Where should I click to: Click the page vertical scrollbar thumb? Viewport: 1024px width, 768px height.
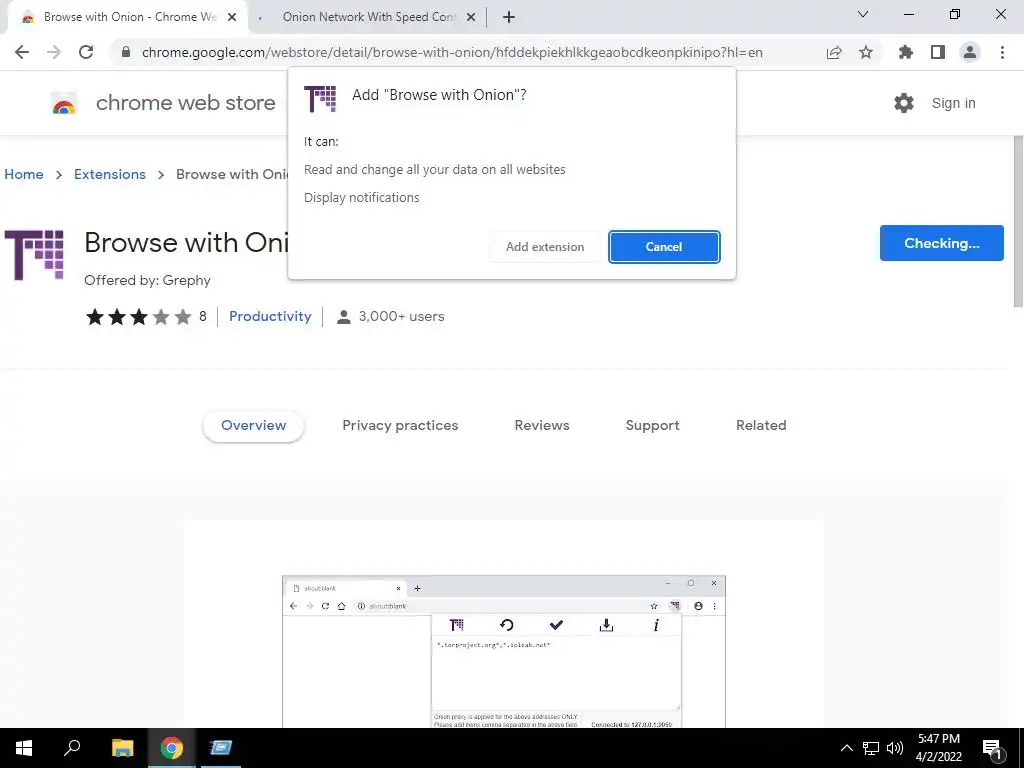pyautogui.click(x=1017, y=221)
